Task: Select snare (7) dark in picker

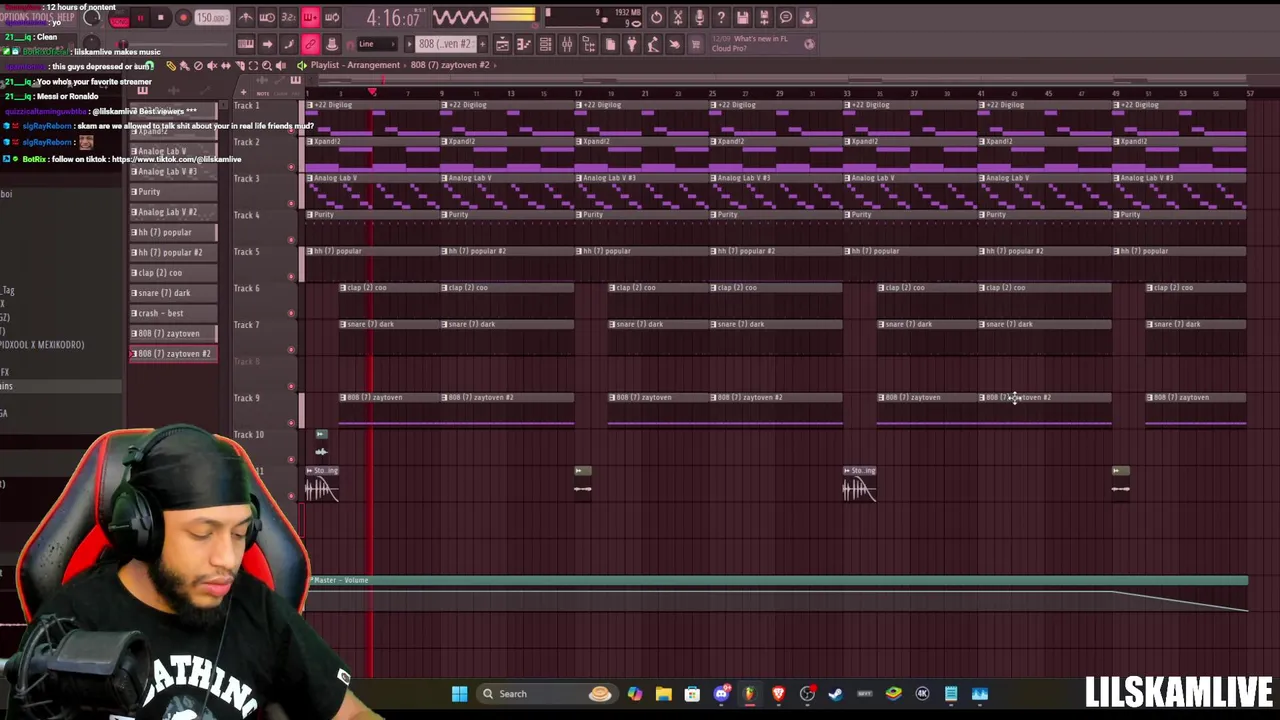Action: [x=174, y=293]
